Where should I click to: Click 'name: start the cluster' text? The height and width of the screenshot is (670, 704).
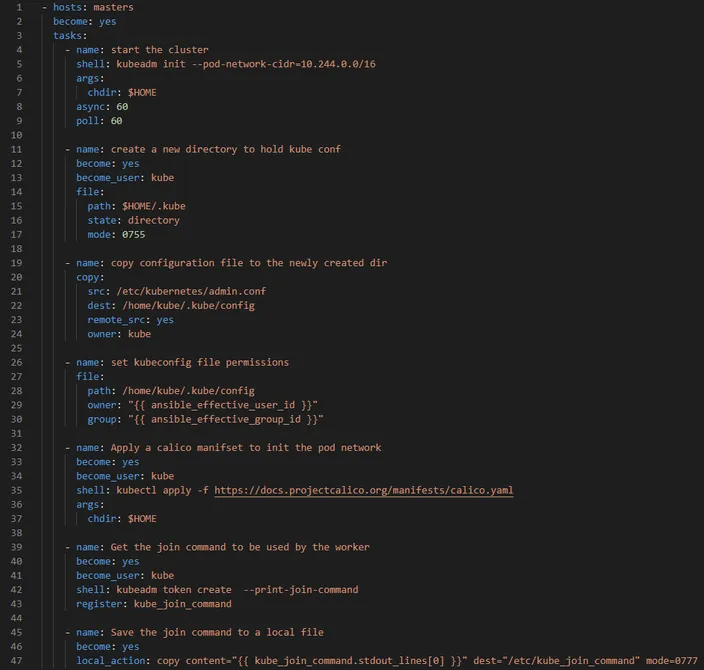tap(142, 50)
